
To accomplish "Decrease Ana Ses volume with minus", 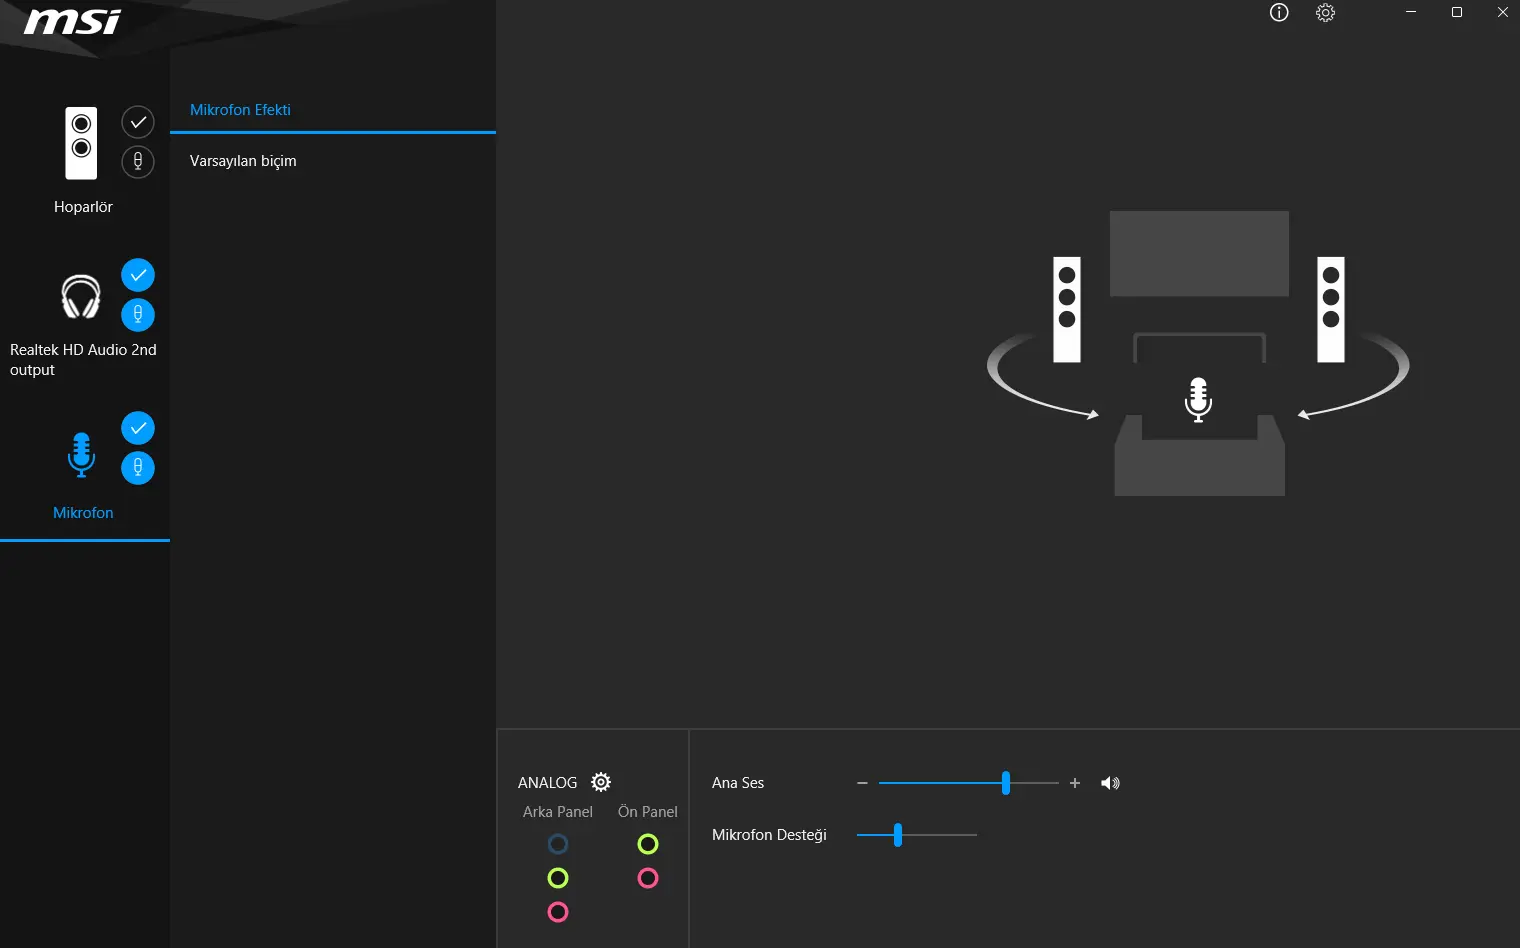I will 862,783.
